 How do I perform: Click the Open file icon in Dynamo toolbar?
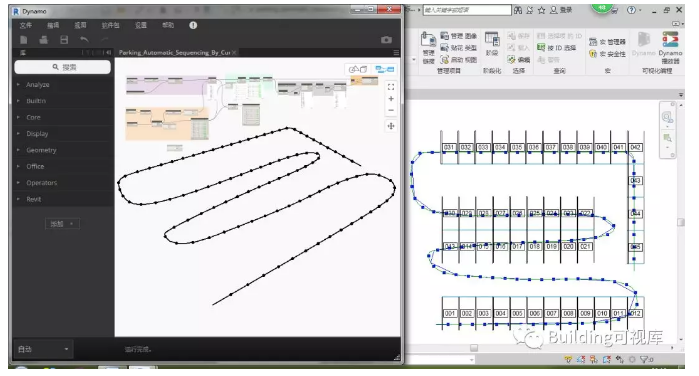click(x=44, y=40)
